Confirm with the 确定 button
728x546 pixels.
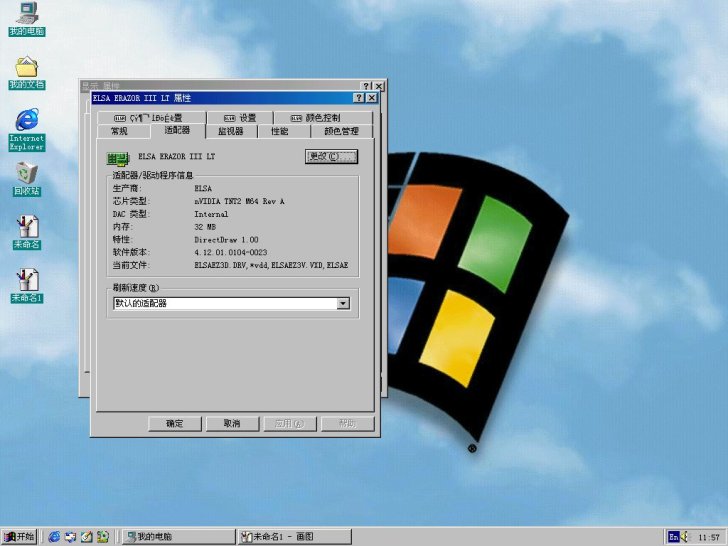point(175,423)
